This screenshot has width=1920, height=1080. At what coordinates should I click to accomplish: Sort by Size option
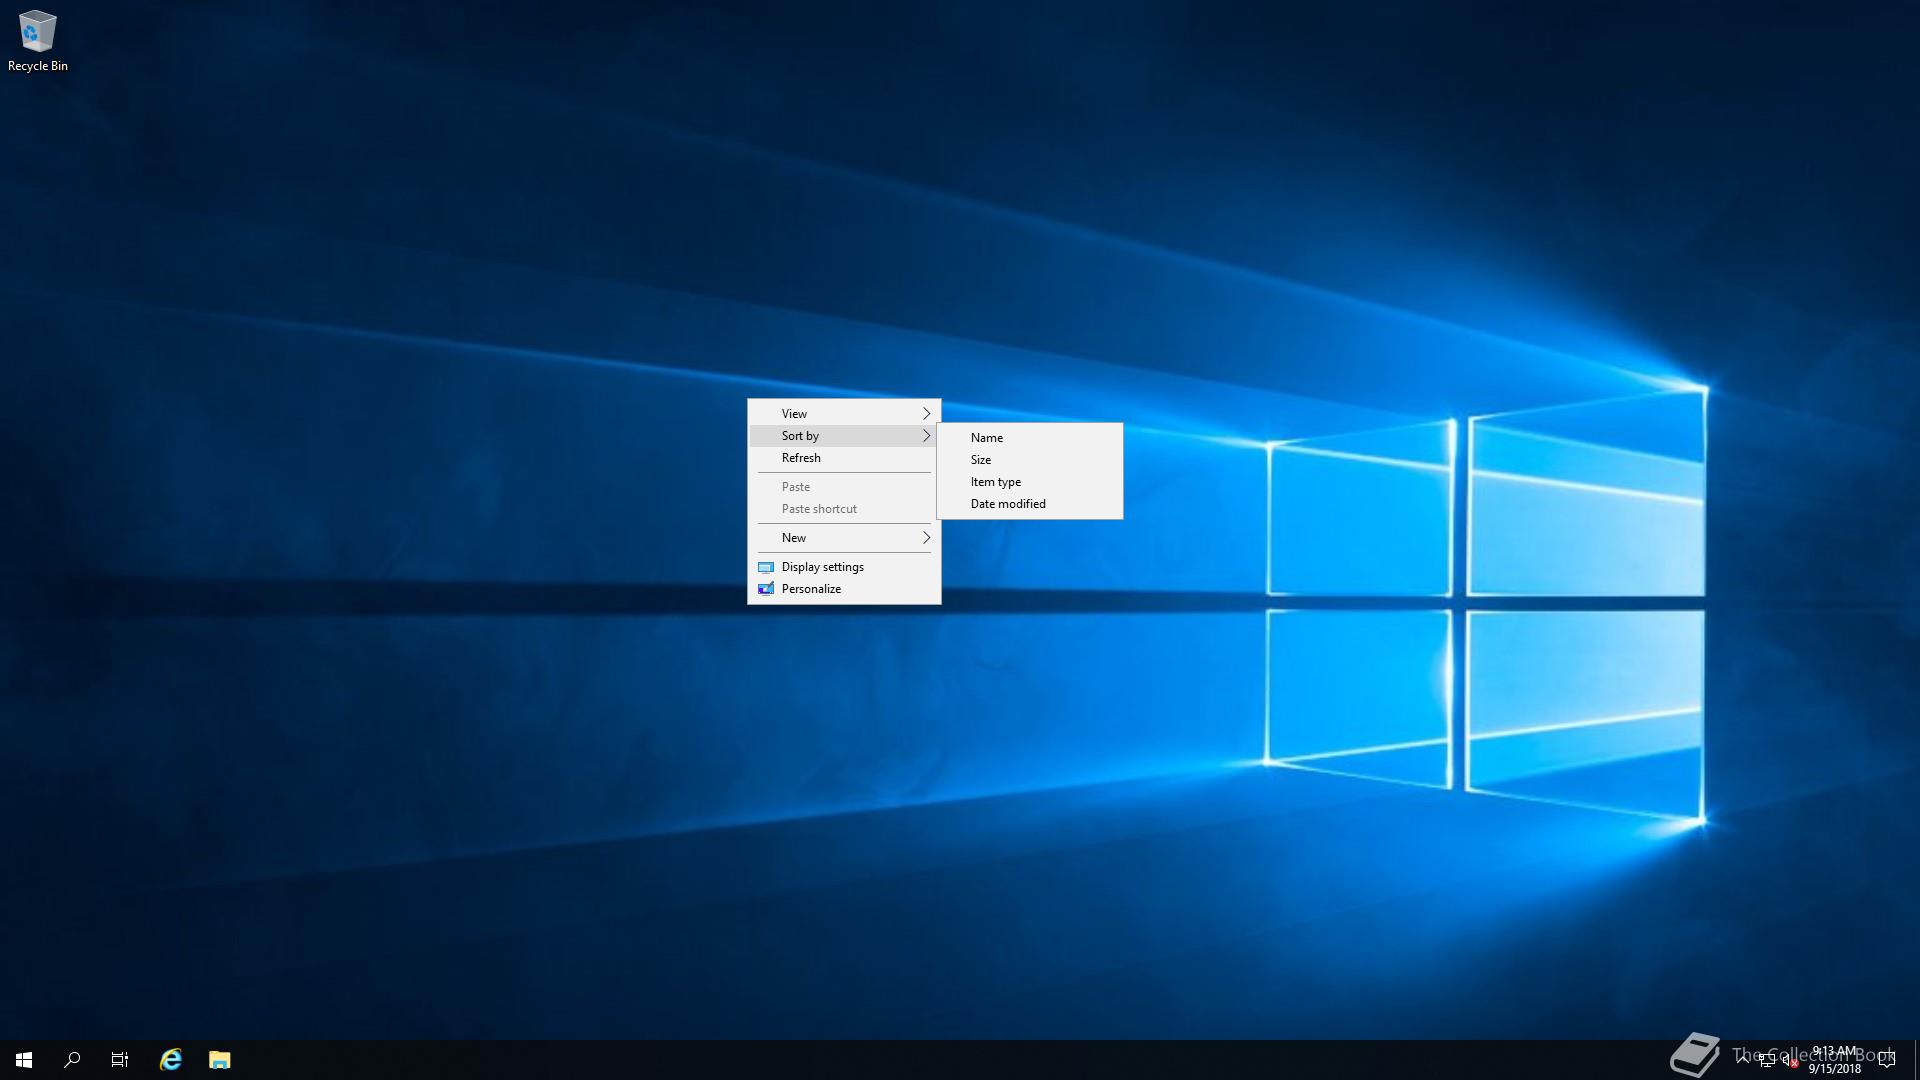pos(981,460)
